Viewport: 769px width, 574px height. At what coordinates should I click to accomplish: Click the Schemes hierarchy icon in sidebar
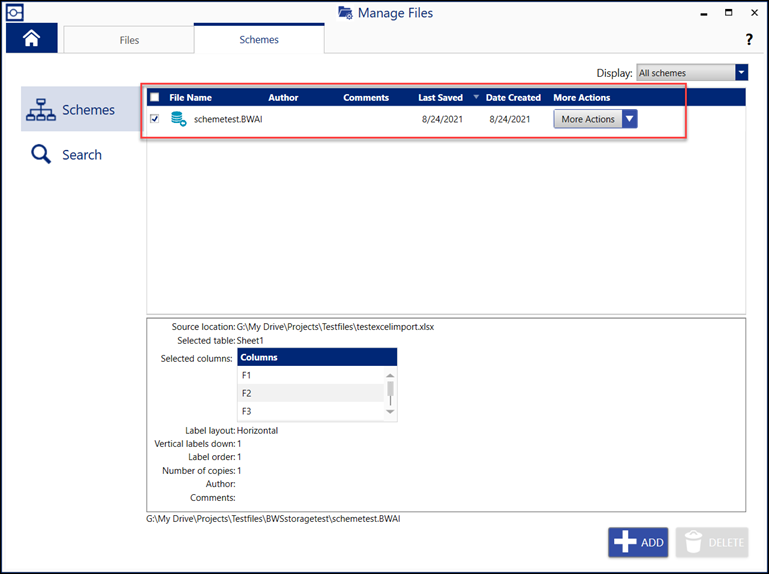pos(41,110)
